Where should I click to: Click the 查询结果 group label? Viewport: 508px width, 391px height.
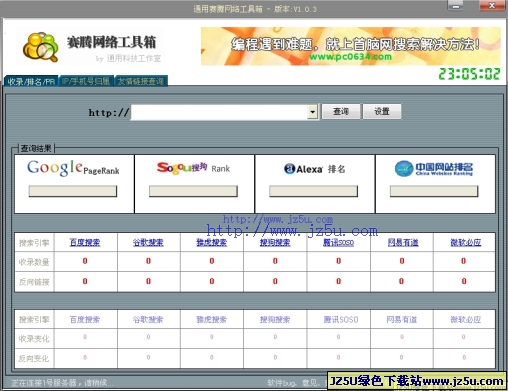(x=36, y=148)
